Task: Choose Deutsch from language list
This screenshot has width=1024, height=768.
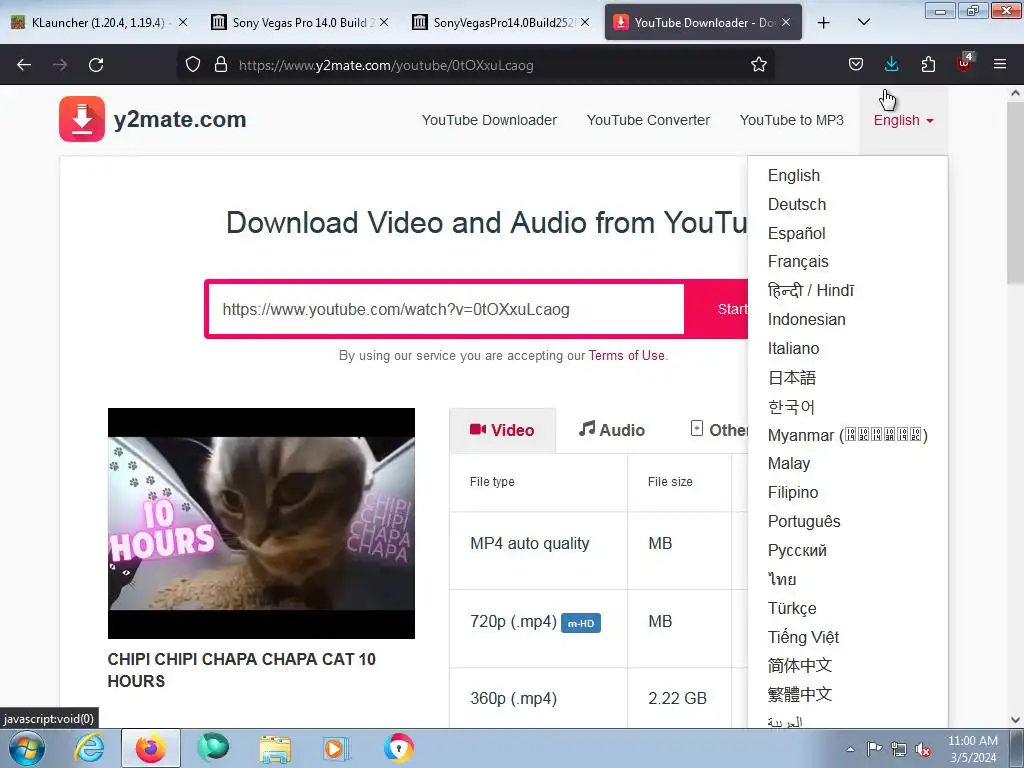Action: tap(797, 204)
